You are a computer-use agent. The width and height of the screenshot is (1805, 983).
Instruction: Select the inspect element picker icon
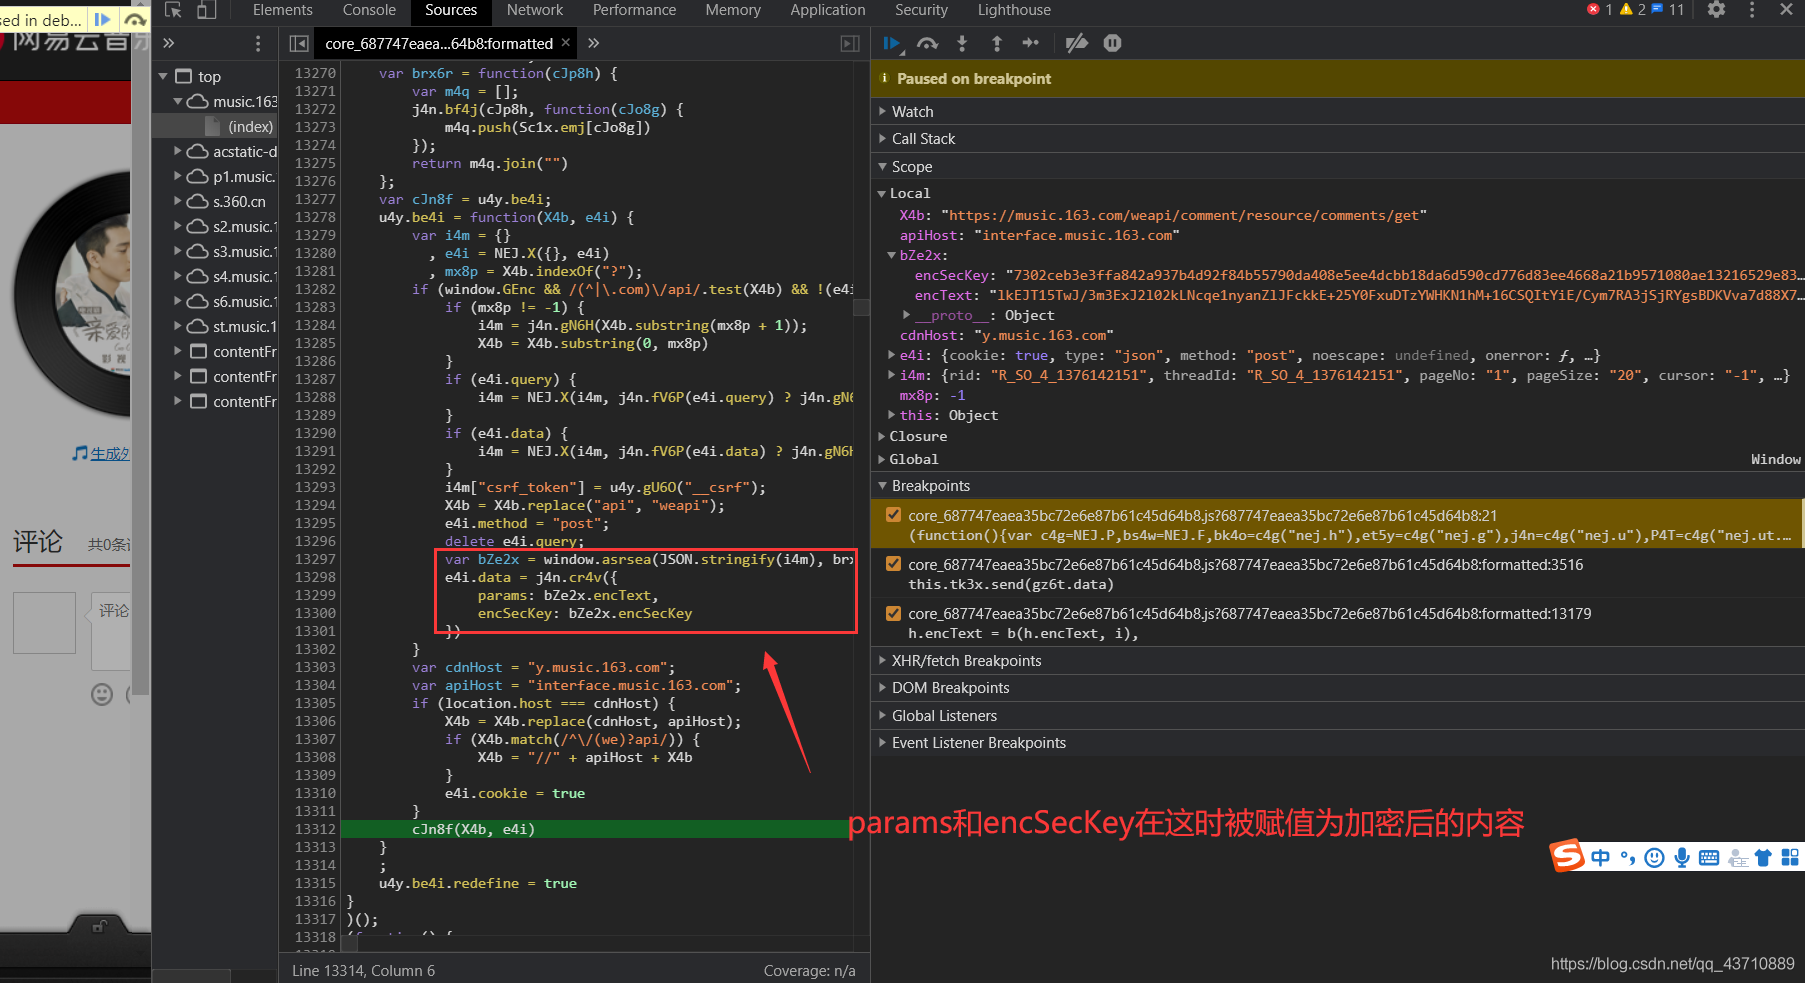[173, 10]
